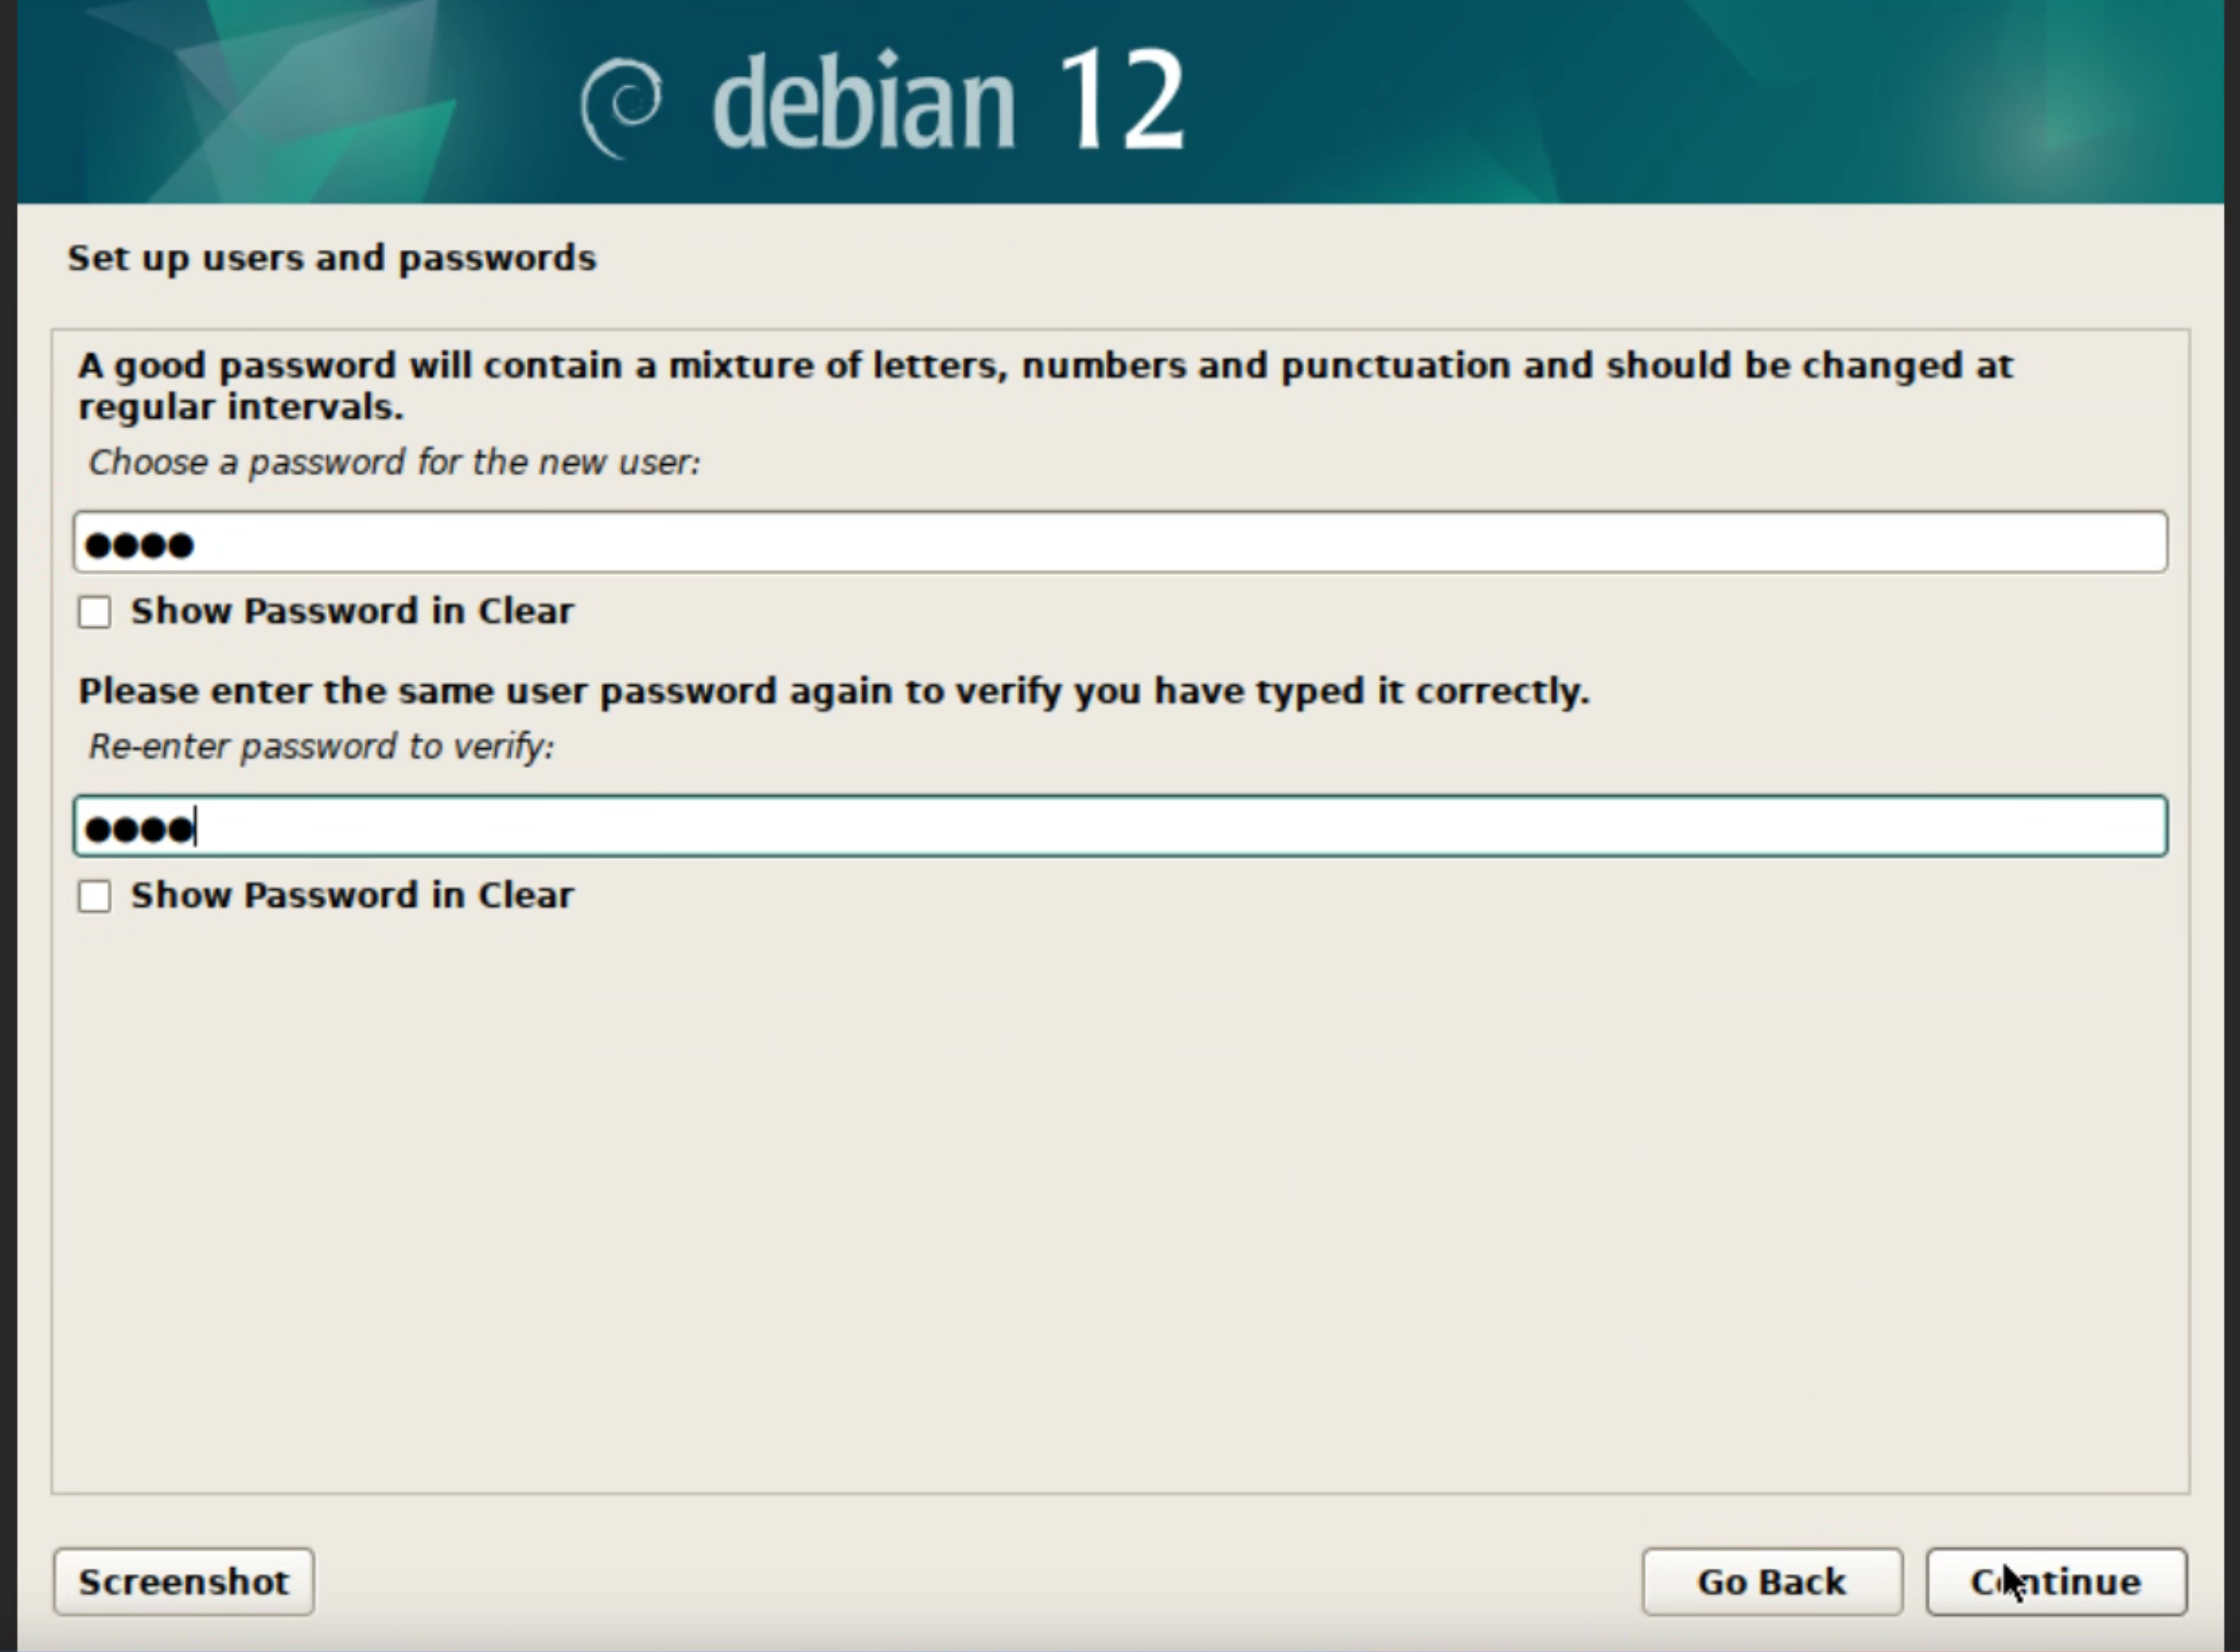Focus the new user password field
Image resolution: width=2240 pixels, height=1652 pixels.
tap(1120, 542)
